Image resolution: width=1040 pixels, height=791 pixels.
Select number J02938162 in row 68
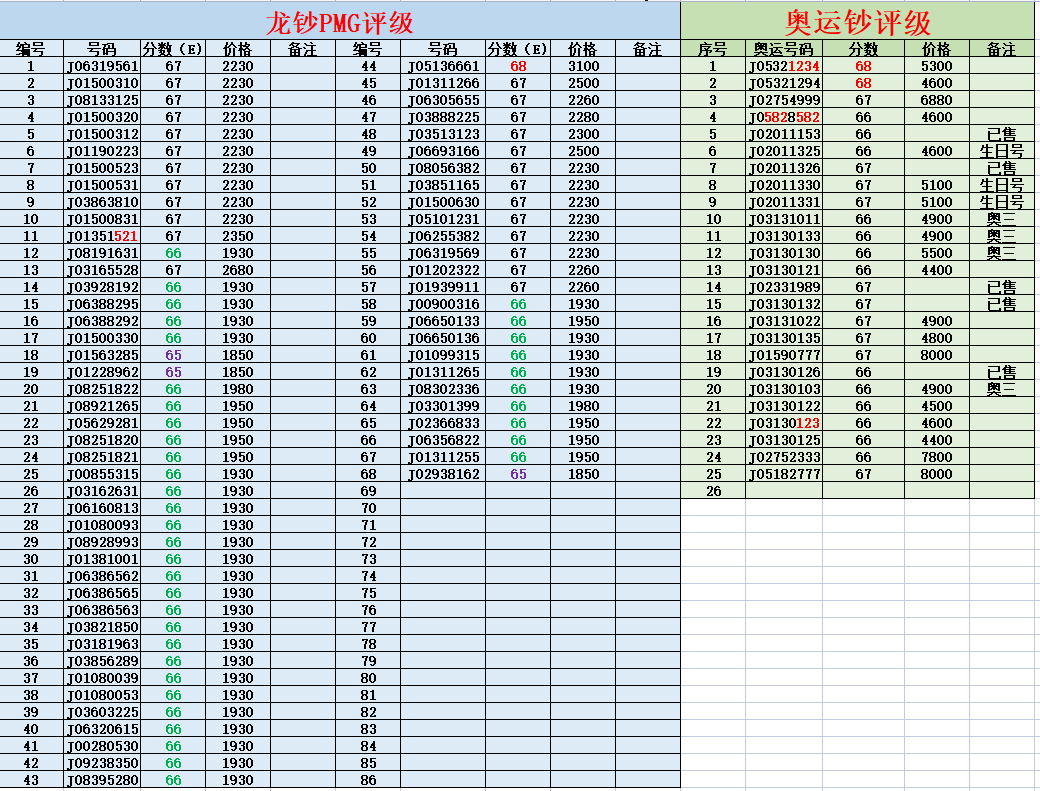coord(443,474)
